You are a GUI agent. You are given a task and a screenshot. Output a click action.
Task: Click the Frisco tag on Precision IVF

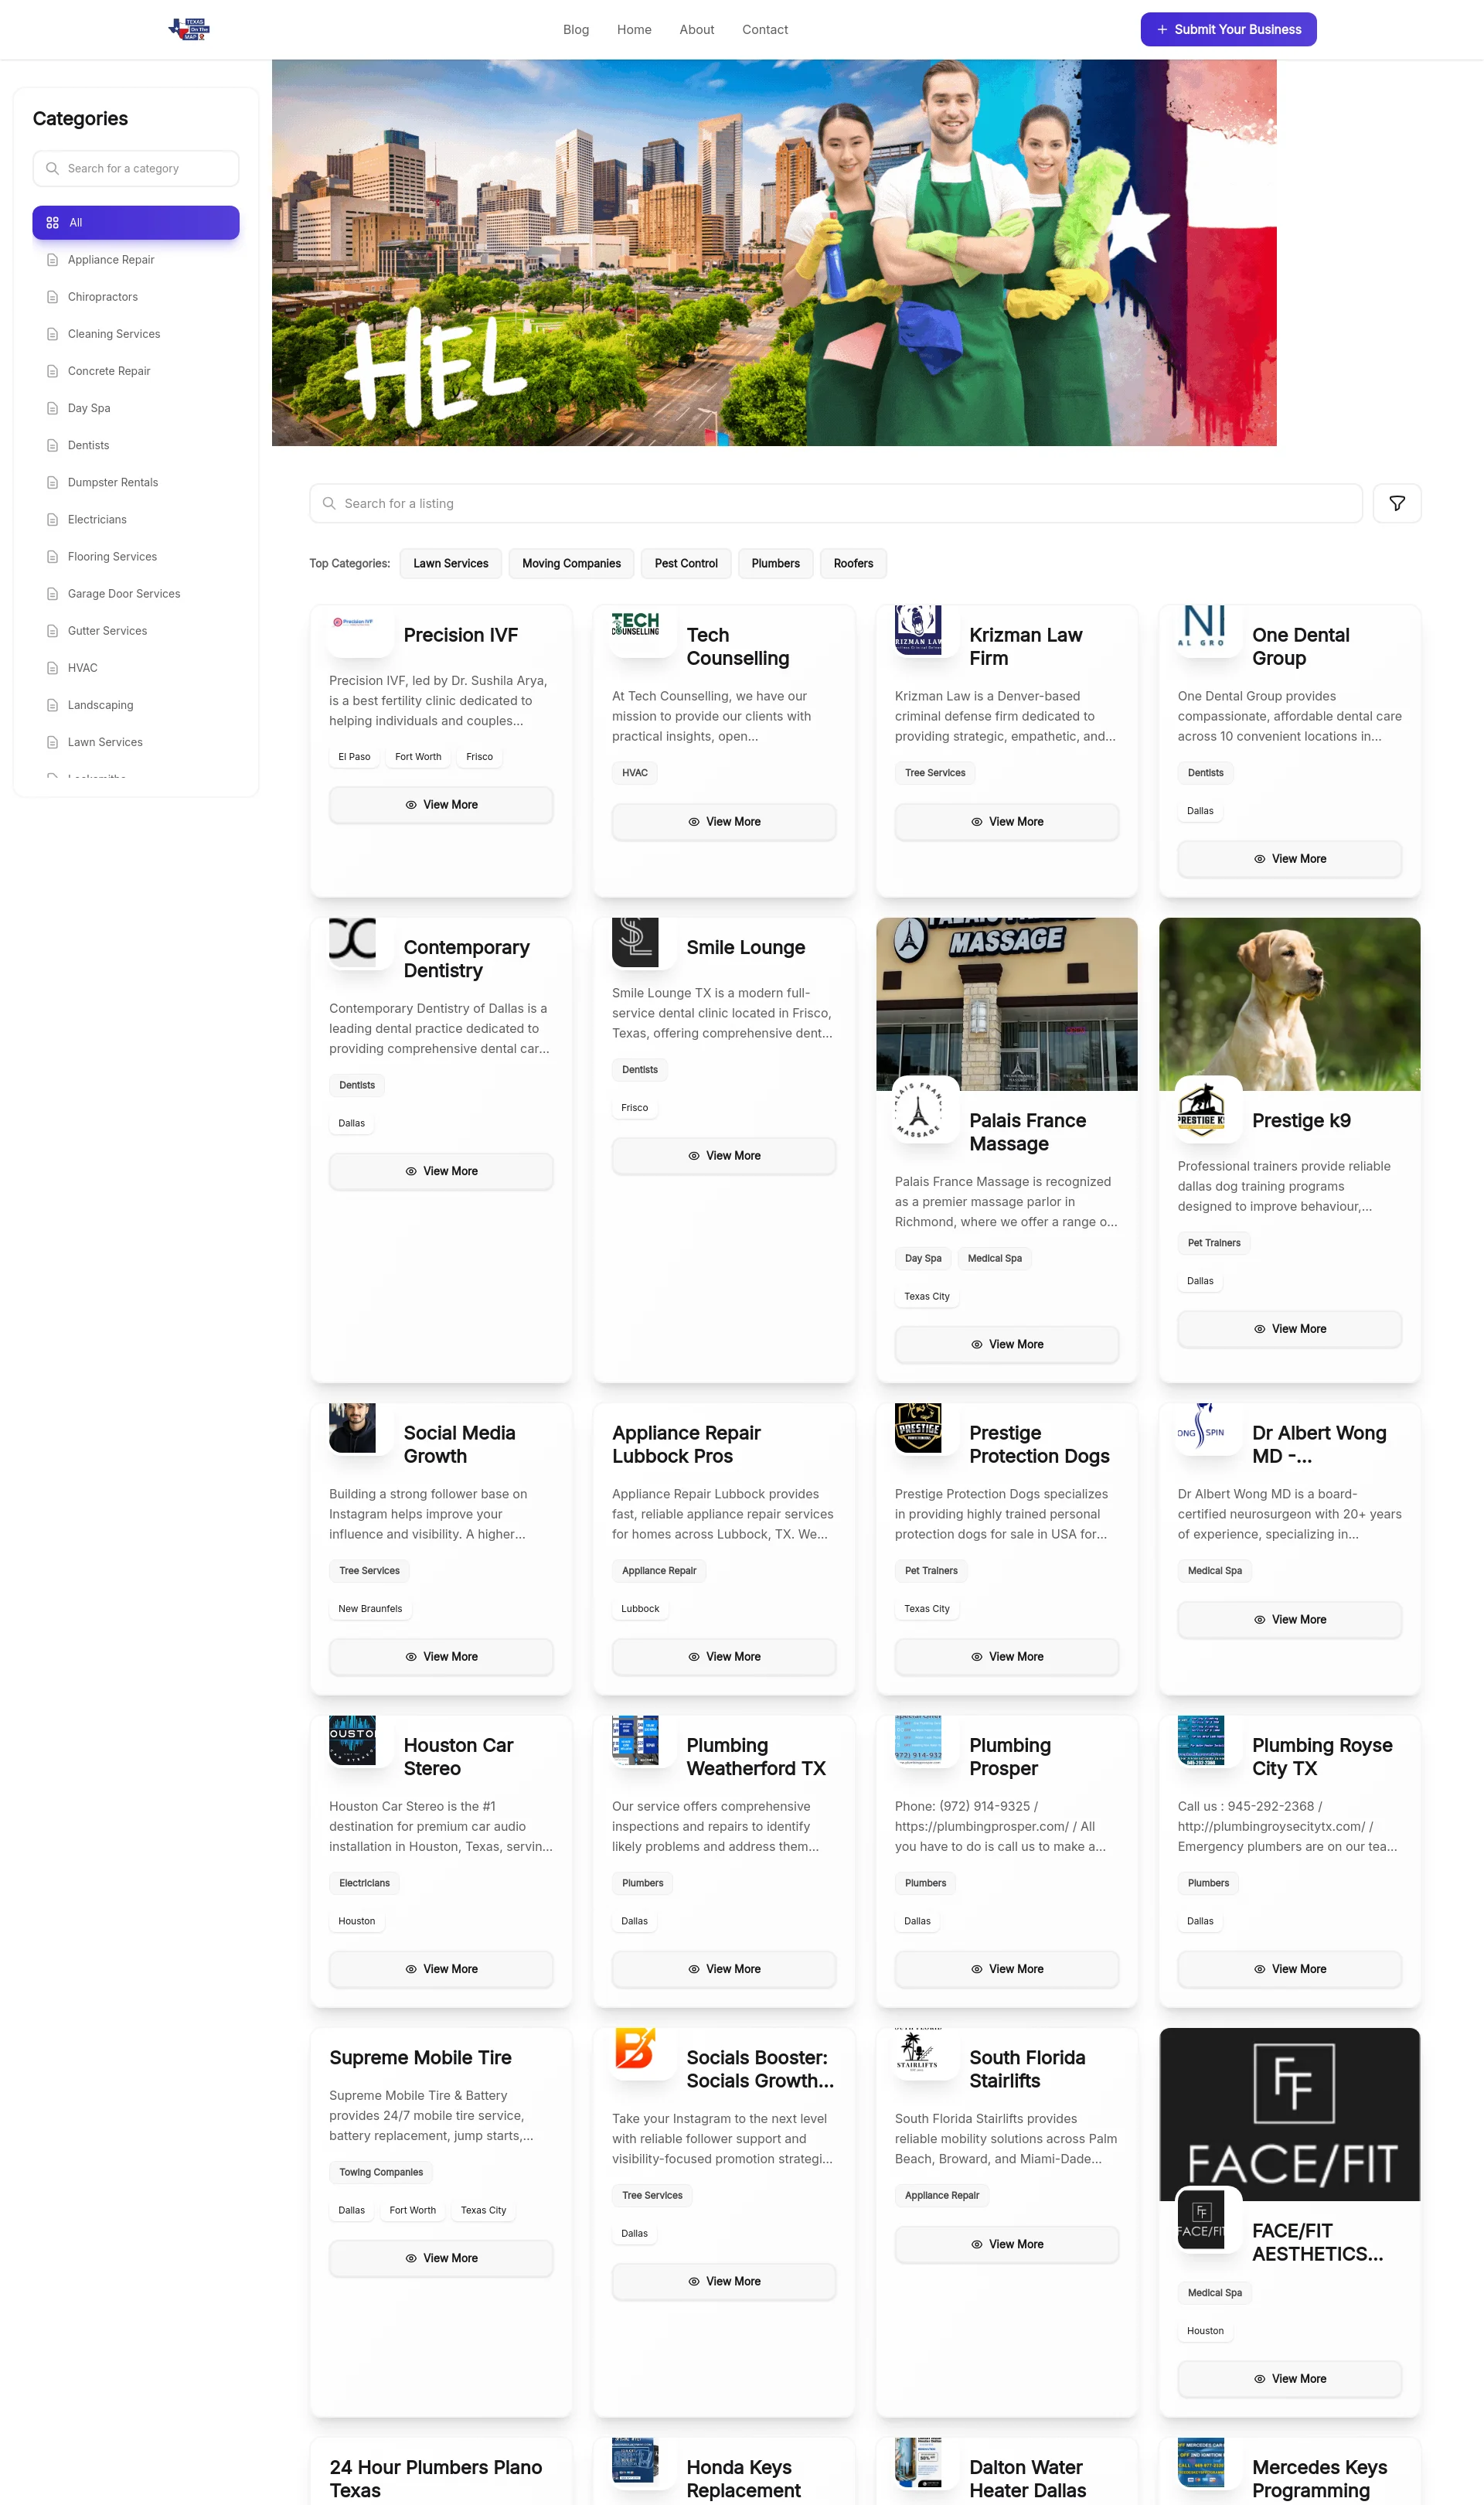(x=479, y=757)
